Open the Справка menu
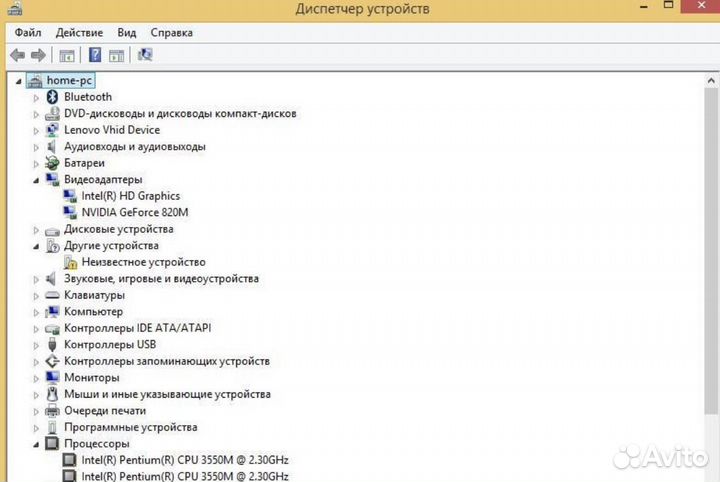 click(172, 33)
